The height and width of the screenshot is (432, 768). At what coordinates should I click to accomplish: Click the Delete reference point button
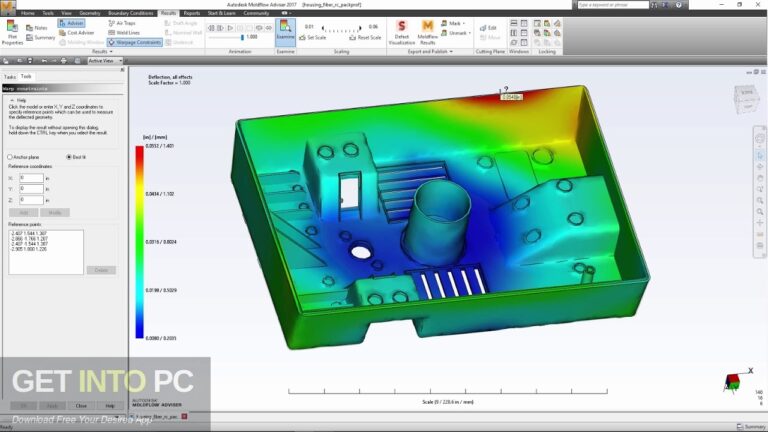click(101, 270)
